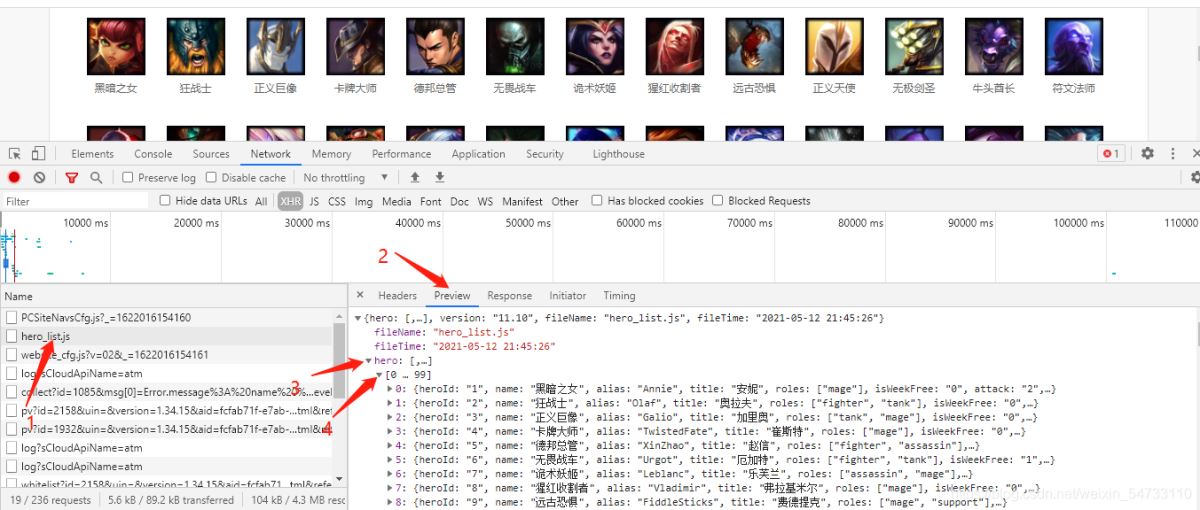Filter requests by XHR type

(x=291, y=201)
